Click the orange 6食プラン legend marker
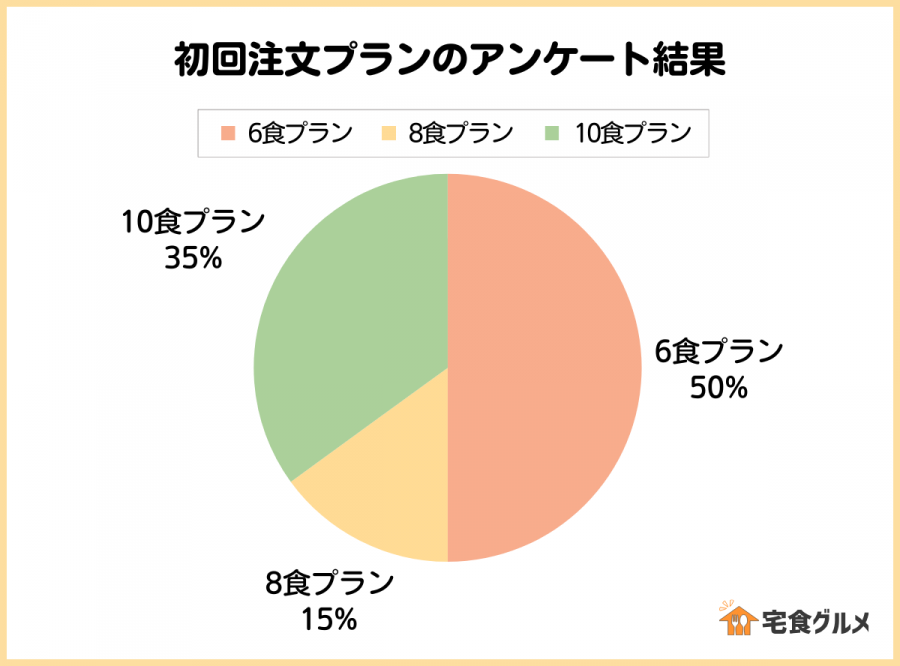This screenshot has width=900, height=666. coord(228,133)
